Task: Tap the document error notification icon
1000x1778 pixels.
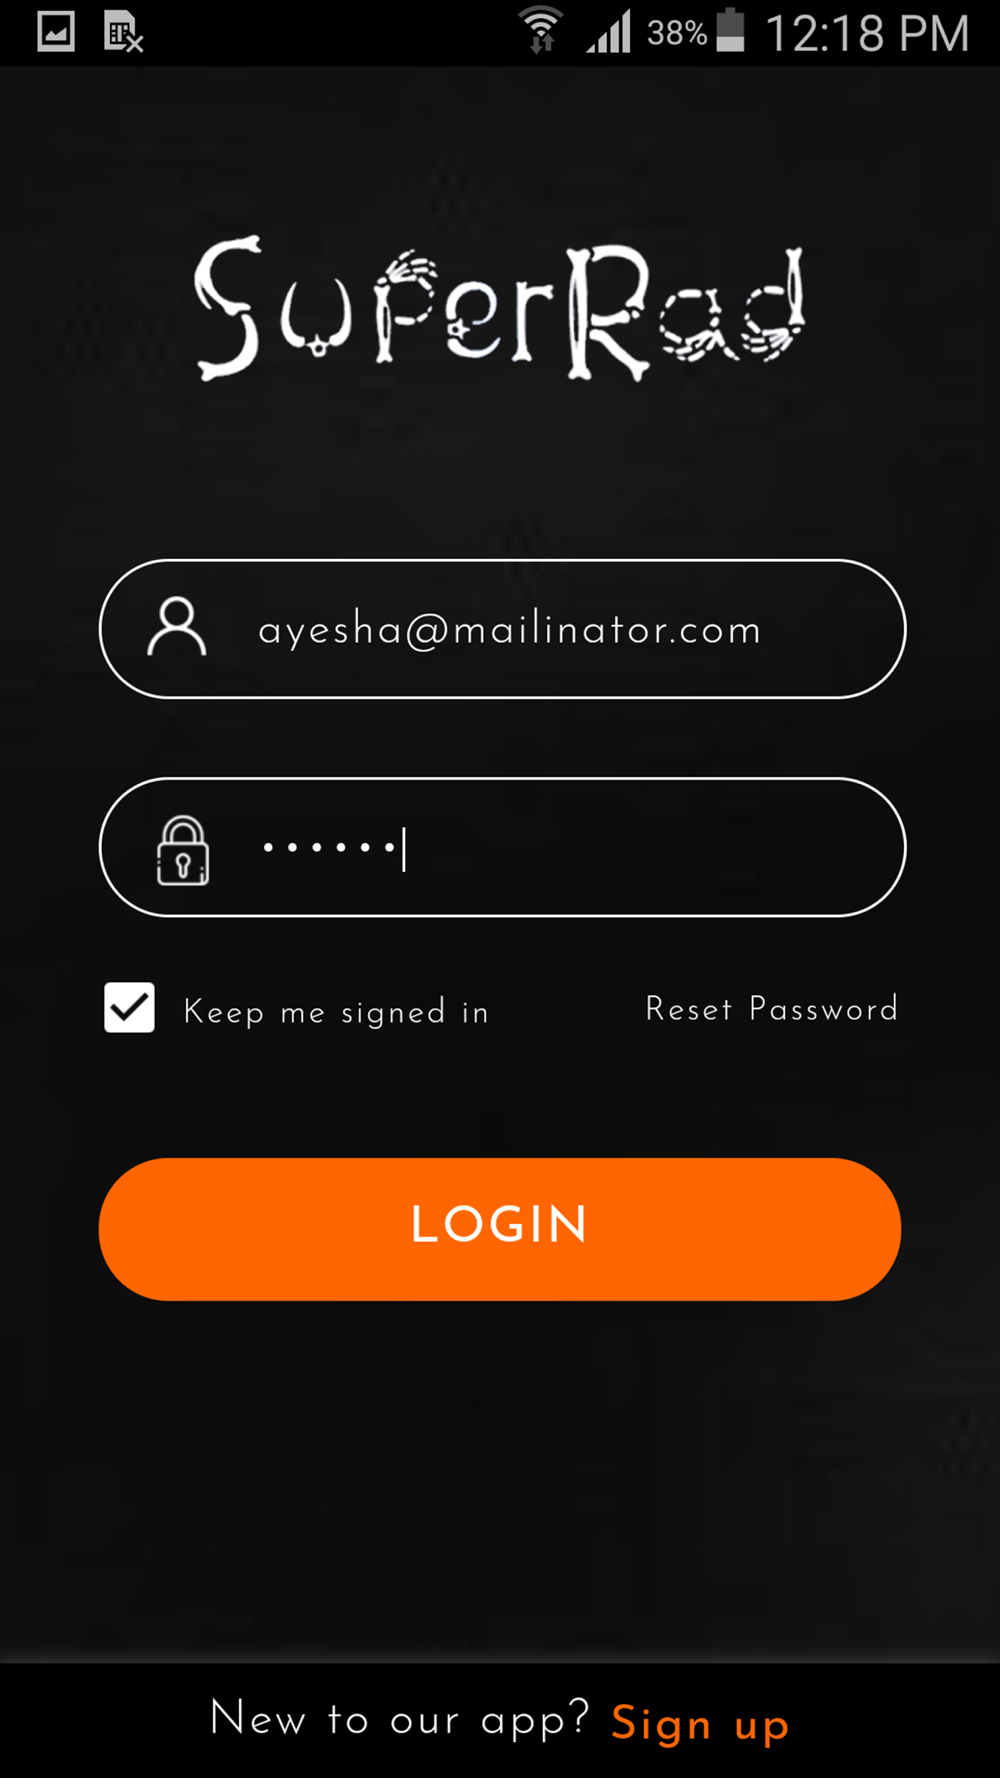Action: pyautogui.click(x=124, y=32)
